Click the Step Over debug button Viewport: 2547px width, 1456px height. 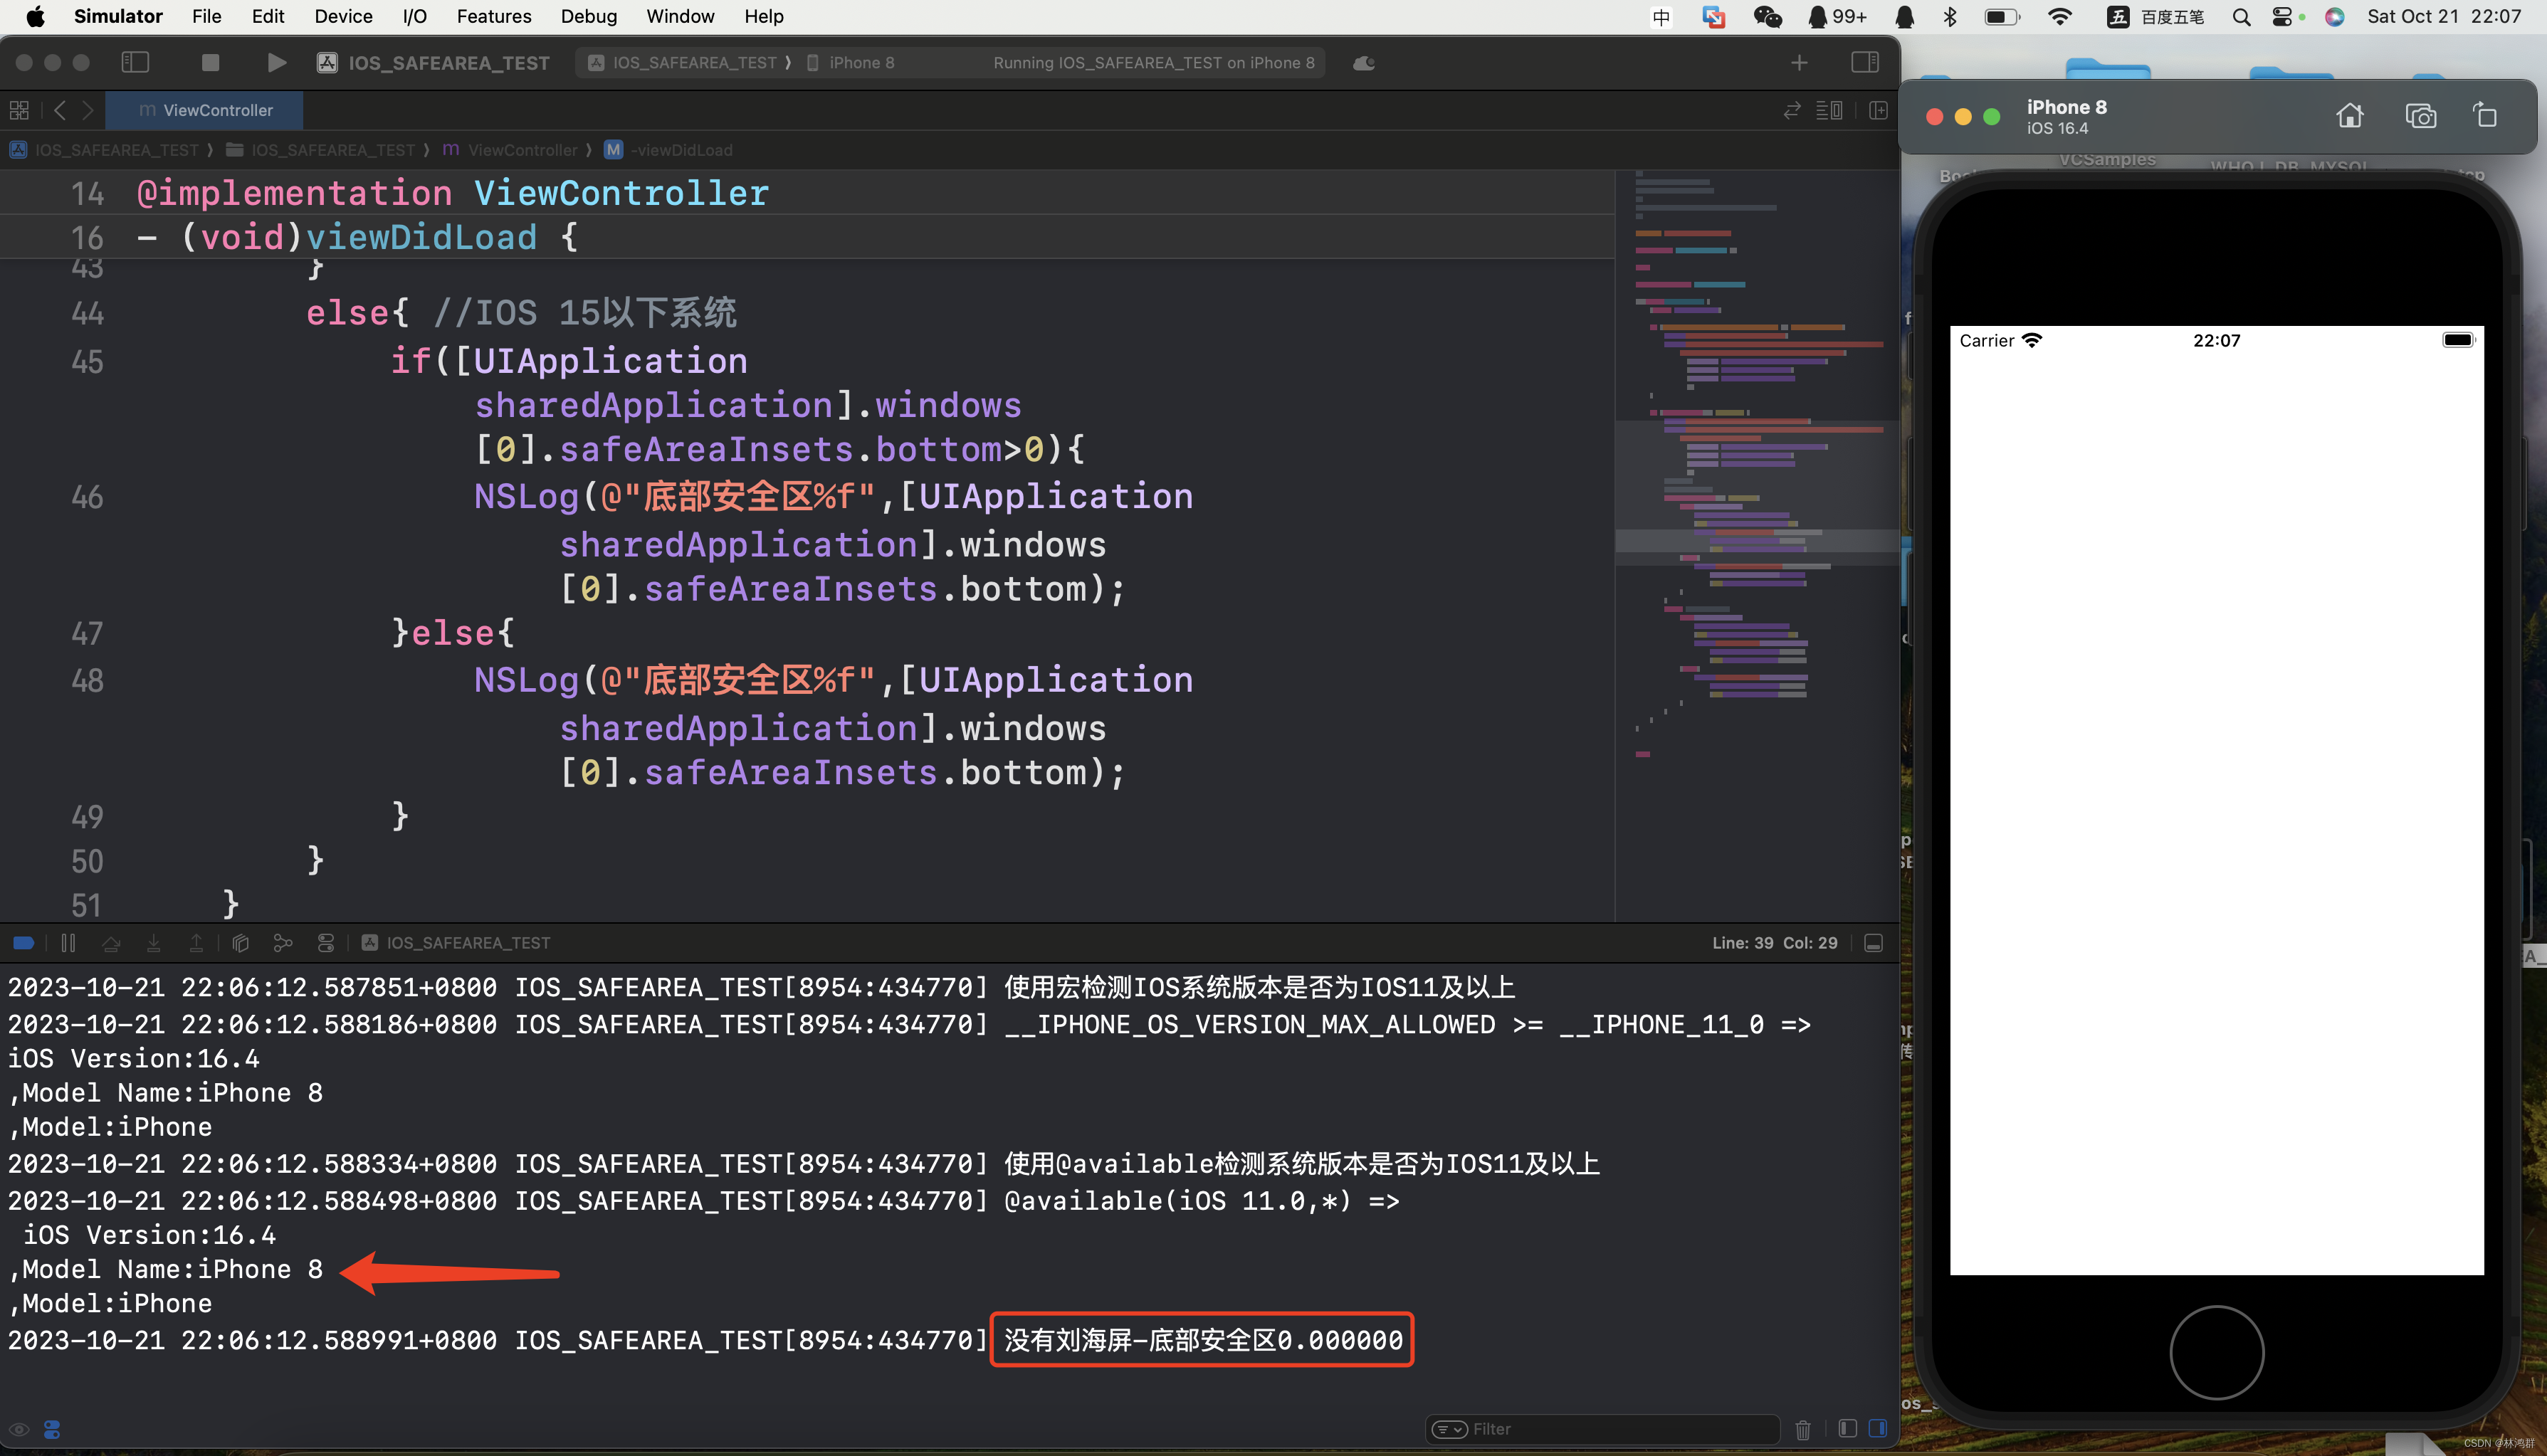[x=111, y=942]
